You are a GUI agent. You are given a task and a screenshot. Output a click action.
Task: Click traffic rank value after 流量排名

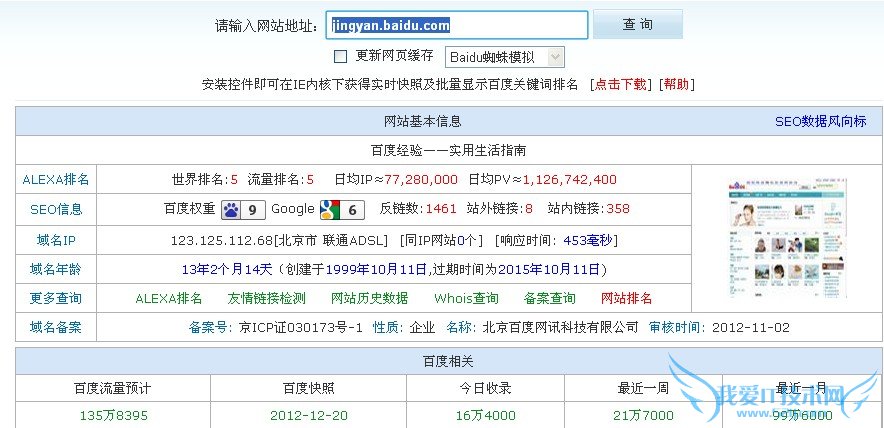(310, 180)
